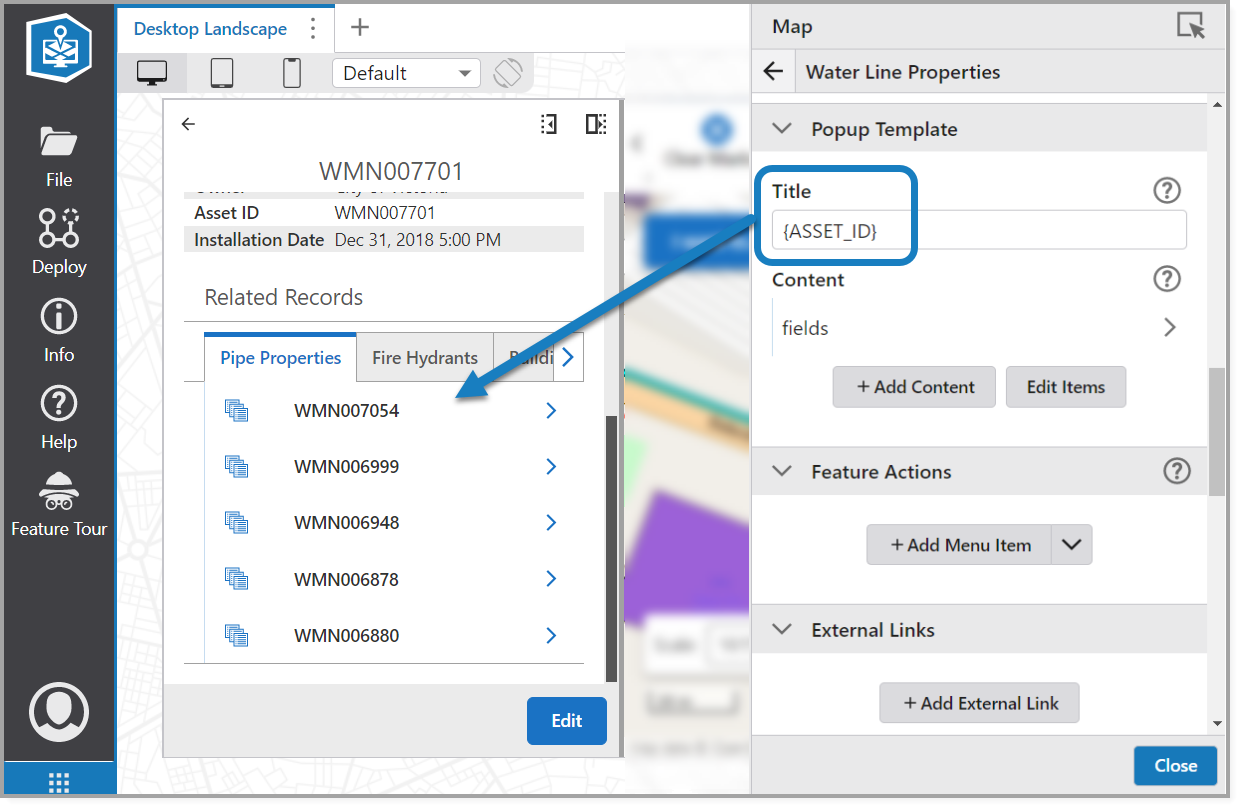Click the popup panel scrollbar thumb
This screenshot has height=810, width=1242.
pyautogui.click(x=612, y=550)
